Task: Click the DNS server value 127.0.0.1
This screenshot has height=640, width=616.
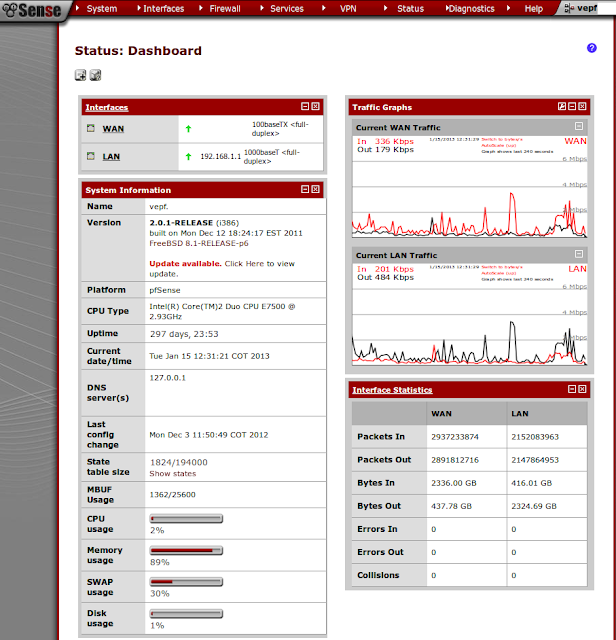Action: click(167, 378)
